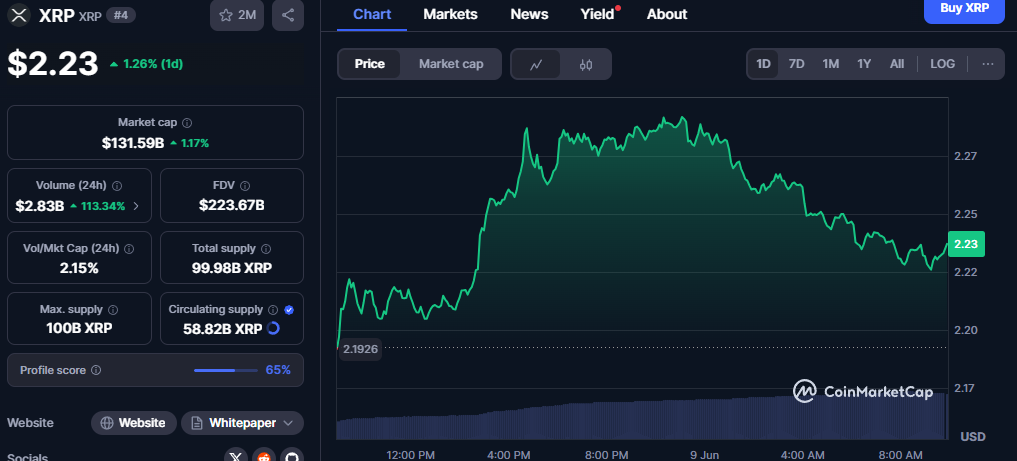Click the 65% profile score value
Screen dimensions: 1017x461
(x=278, y=370)
